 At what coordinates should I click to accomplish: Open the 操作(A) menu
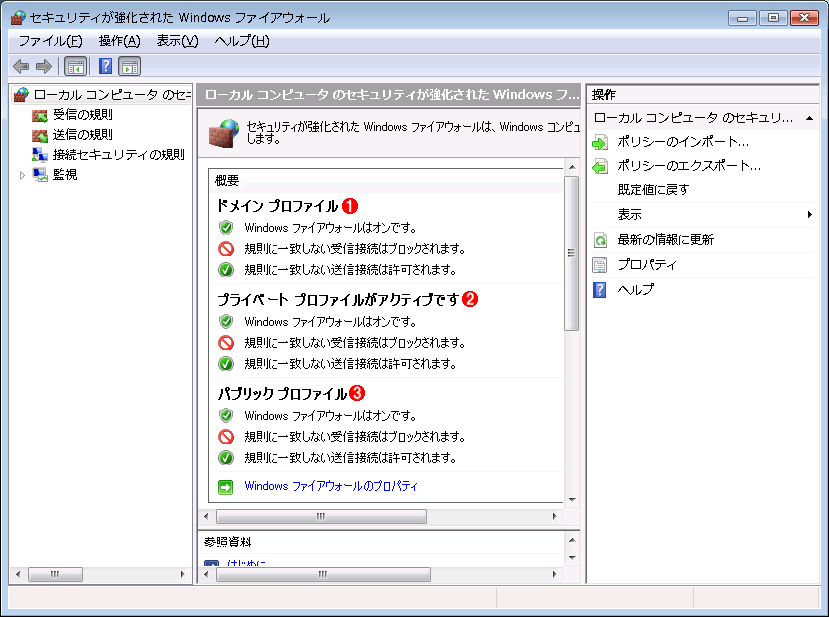pyautogui.click(x=119, y=41)
